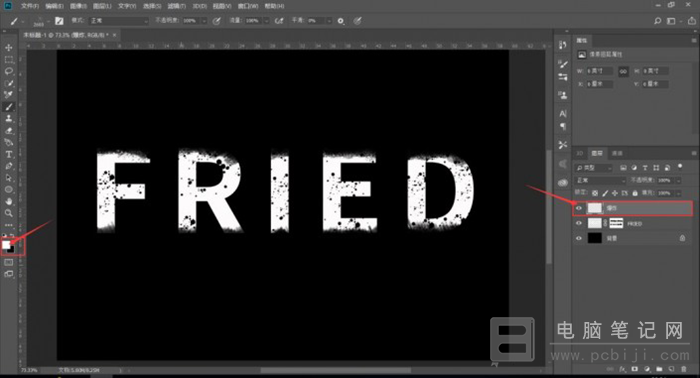Filter layers by smart object icon

pos(667,168)
